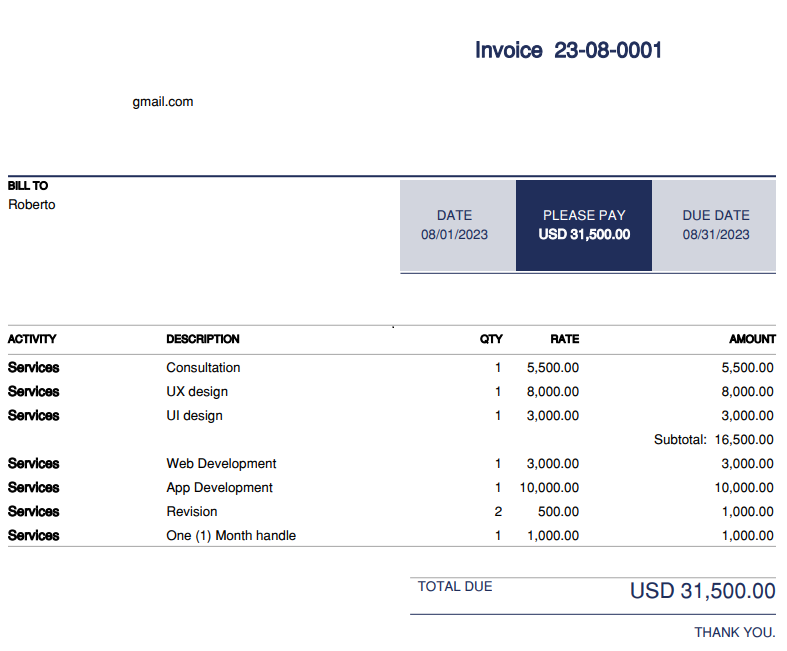The height and width of the screenshot is (651, 787).
Task: Click Services in the Consultation row
Action: pos(34,367)
